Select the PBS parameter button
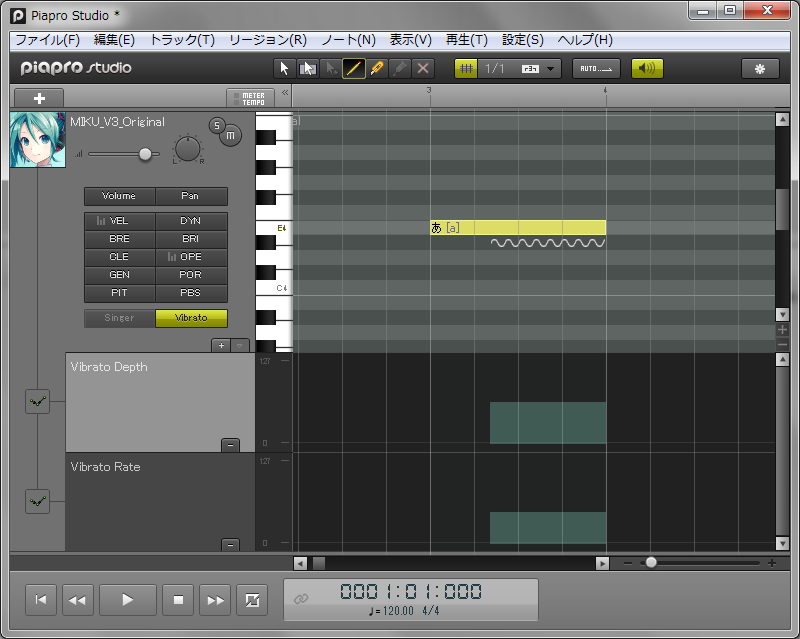 [x=191, y=293]
